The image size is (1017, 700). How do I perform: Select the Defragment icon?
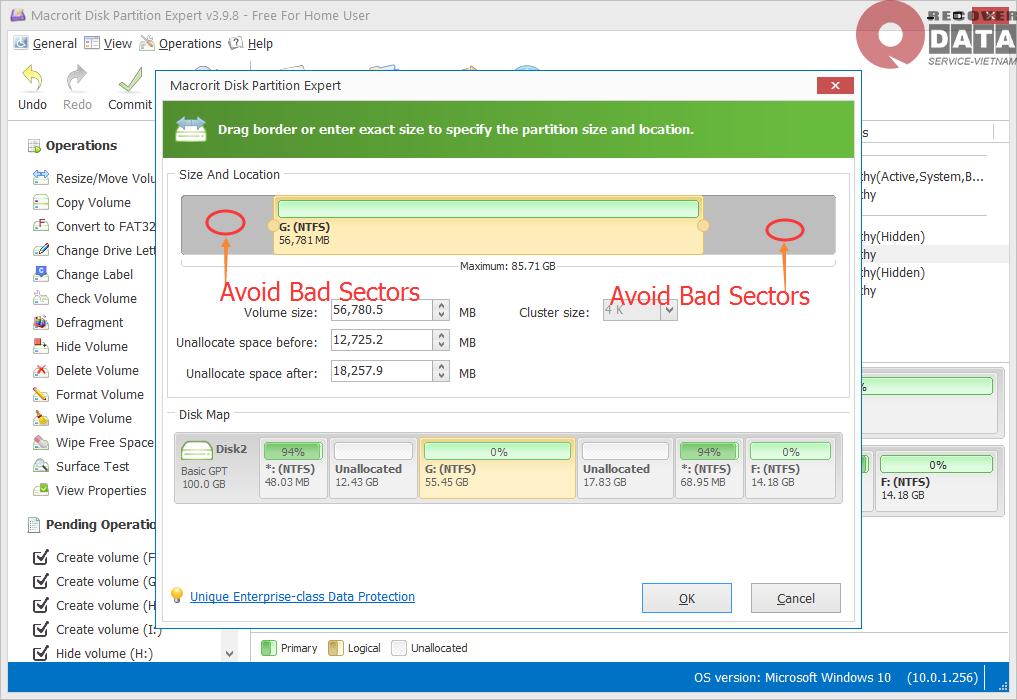click(41, 322)
